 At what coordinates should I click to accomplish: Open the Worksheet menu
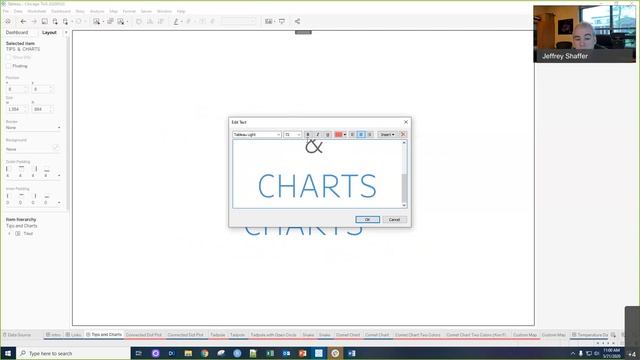pos(36,11)
